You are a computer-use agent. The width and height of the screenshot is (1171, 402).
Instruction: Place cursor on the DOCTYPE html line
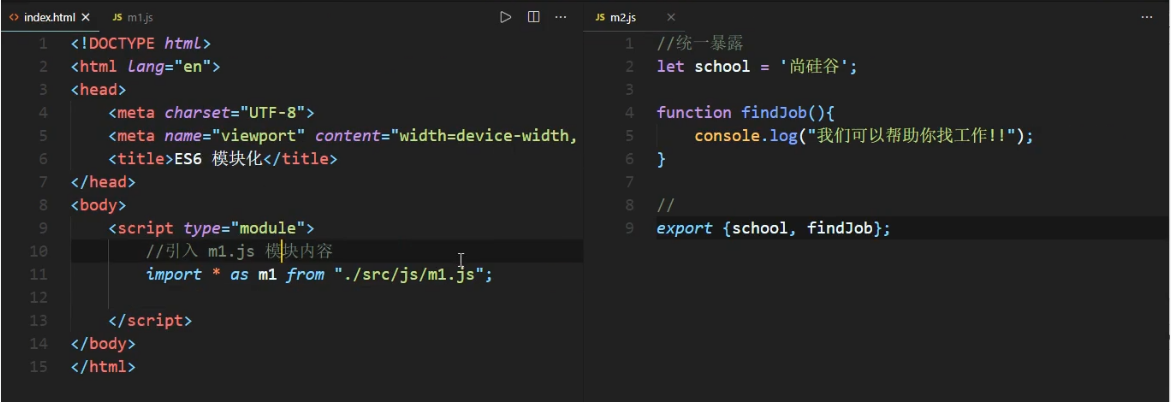[141, 43]
